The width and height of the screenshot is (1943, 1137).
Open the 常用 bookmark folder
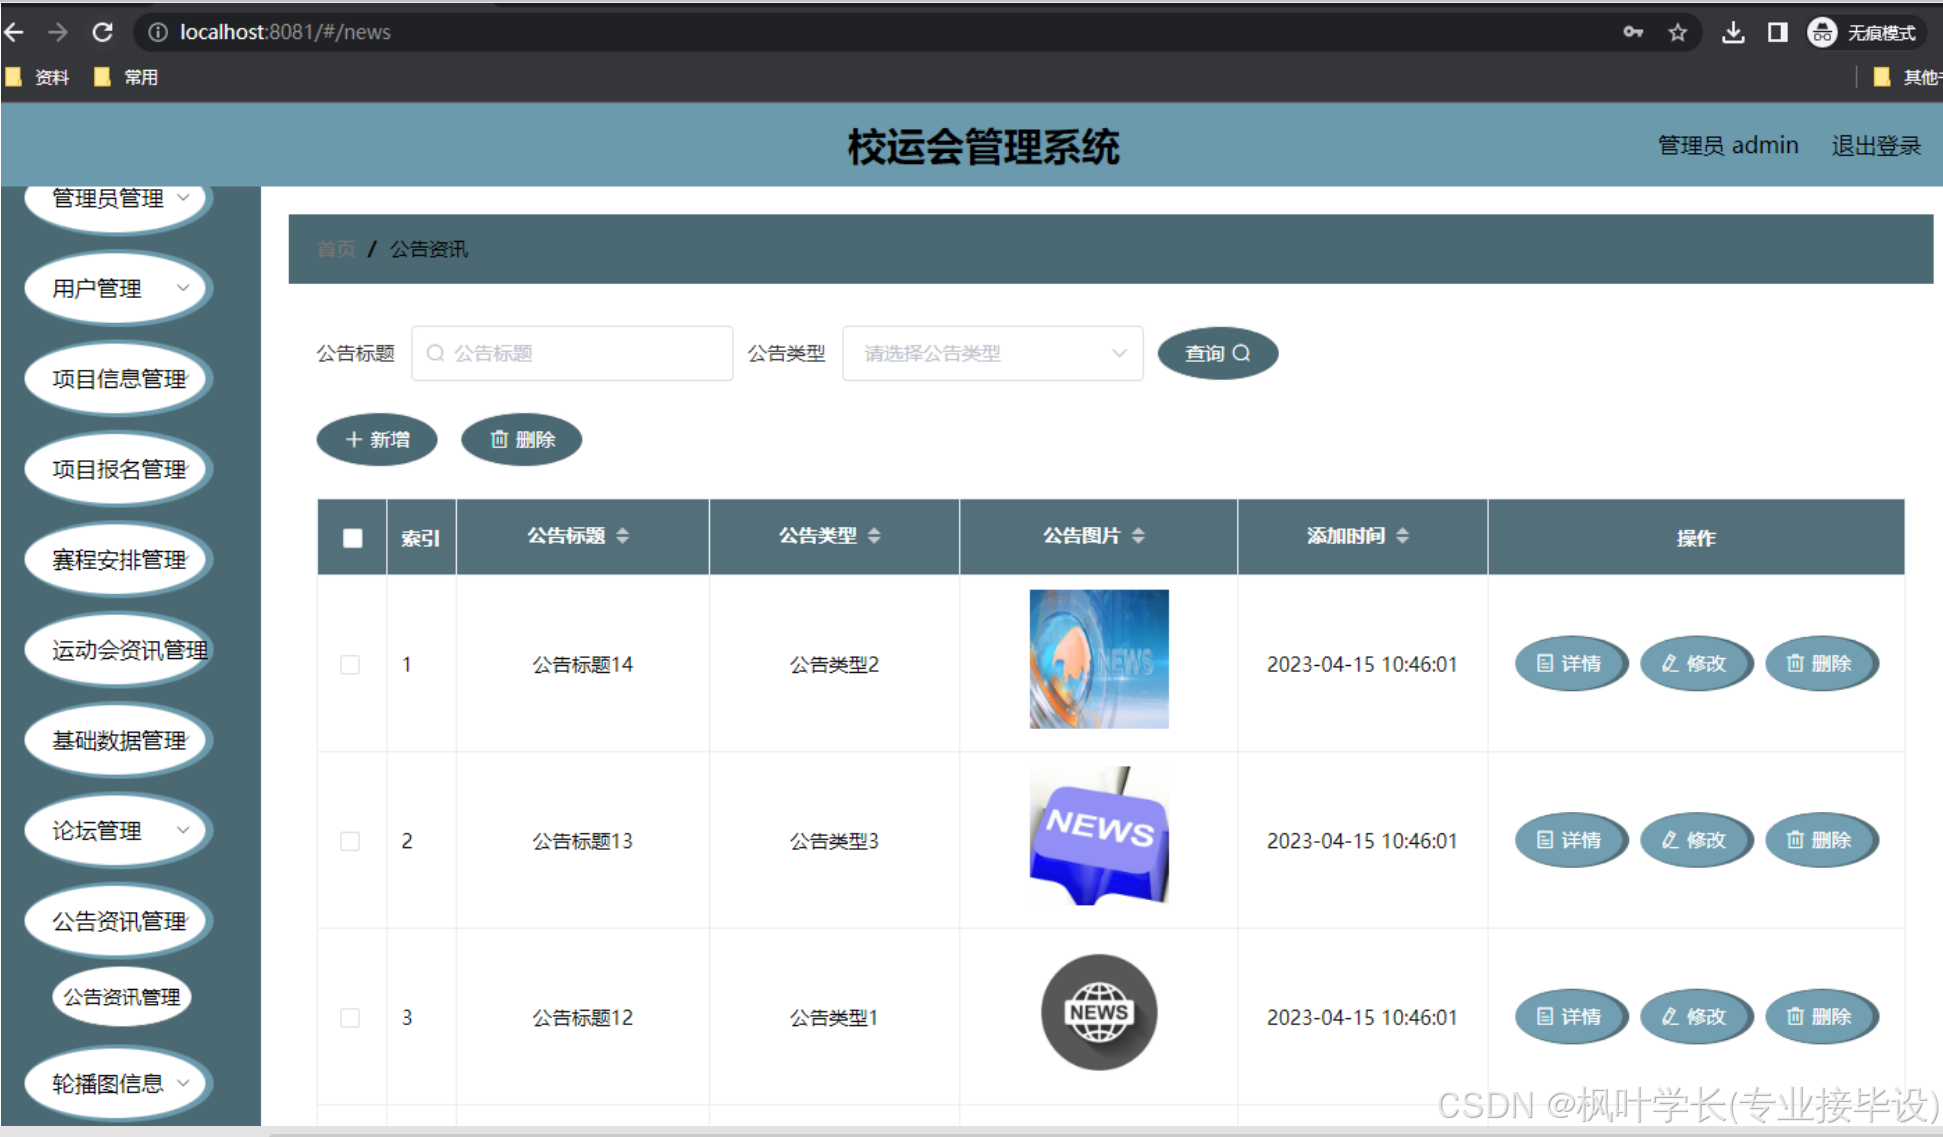click(126, 77)
